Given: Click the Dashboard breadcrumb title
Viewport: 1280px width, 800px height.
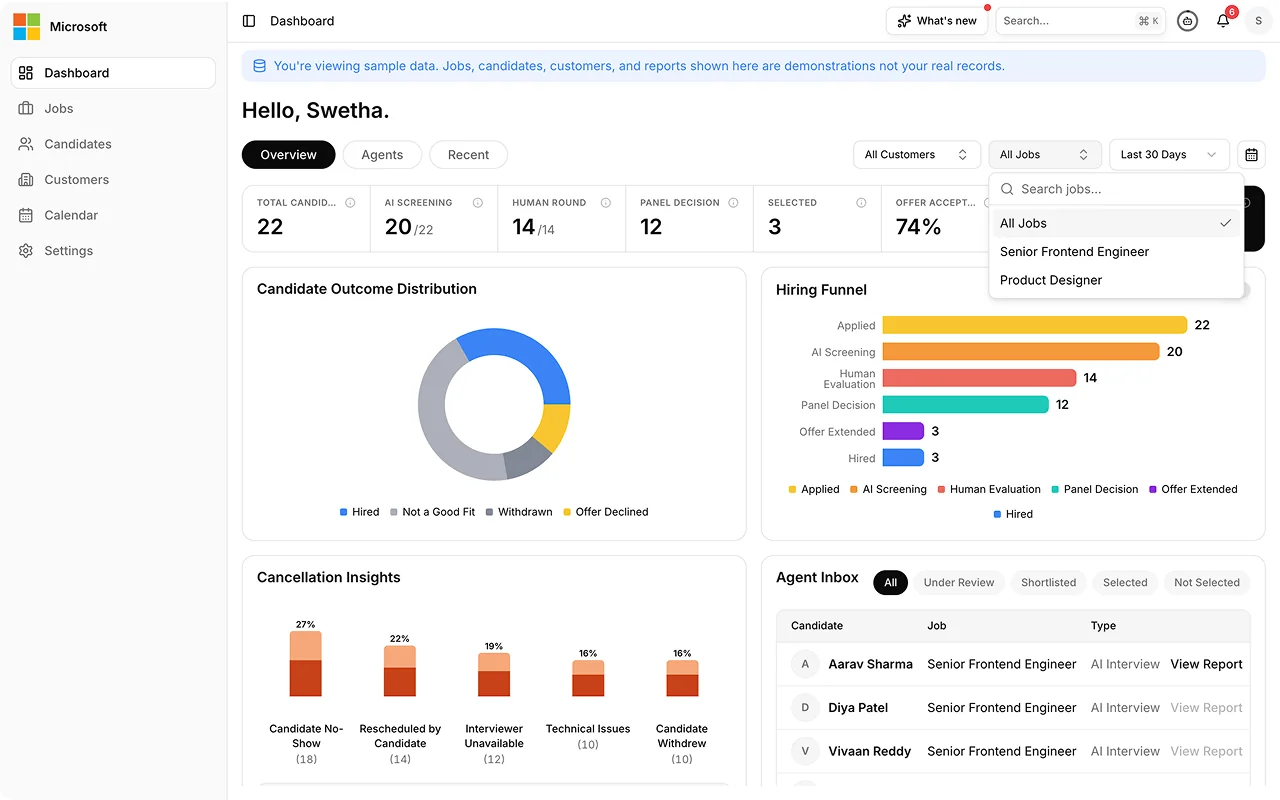Looking at the screenshot, I should tap(302, 21).
